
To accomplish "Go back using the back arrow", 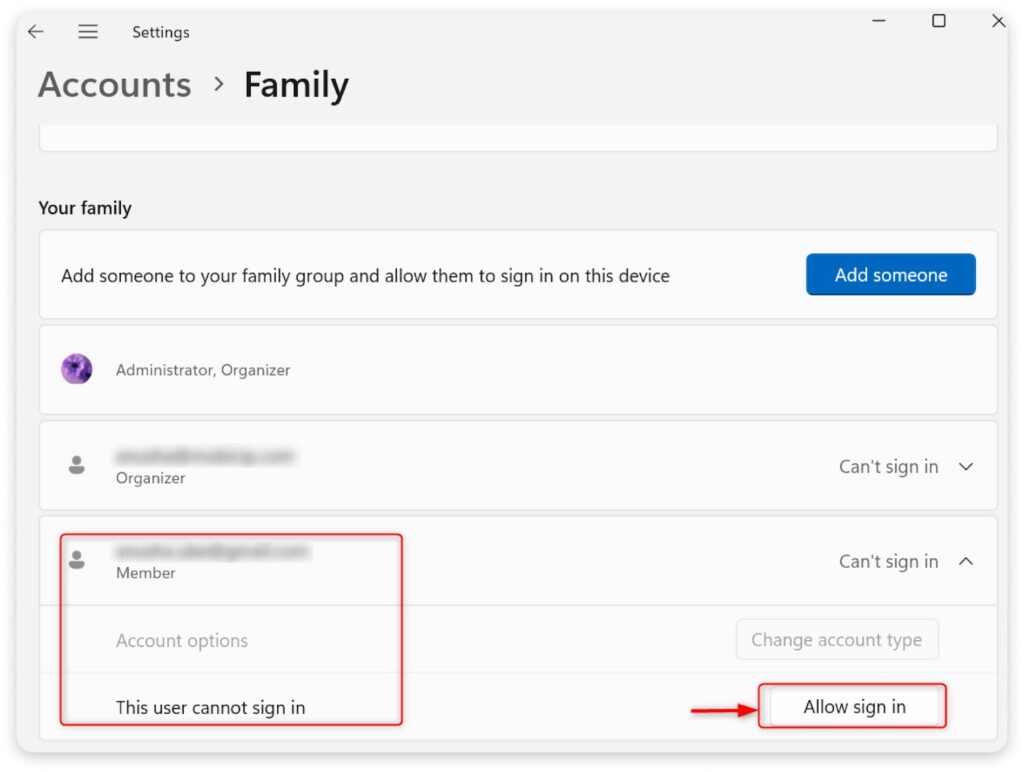I will tap(36, 32).
